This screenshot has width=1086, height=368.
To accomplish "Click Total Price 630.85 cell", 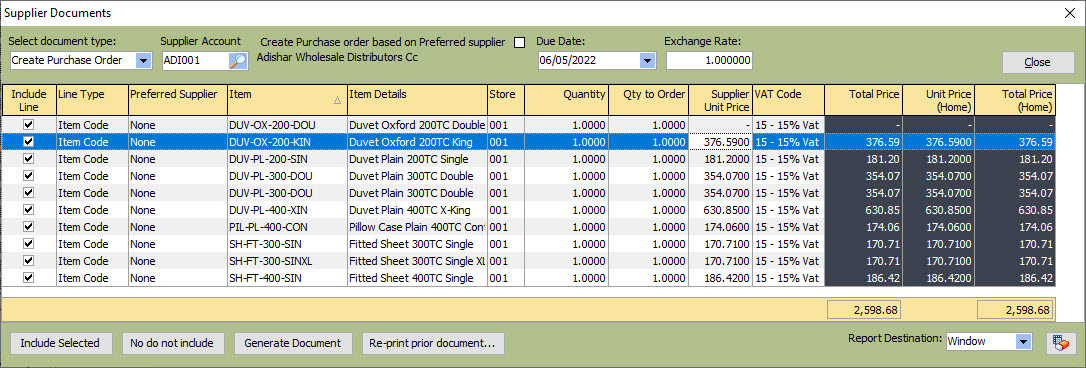I will point(864,210).
